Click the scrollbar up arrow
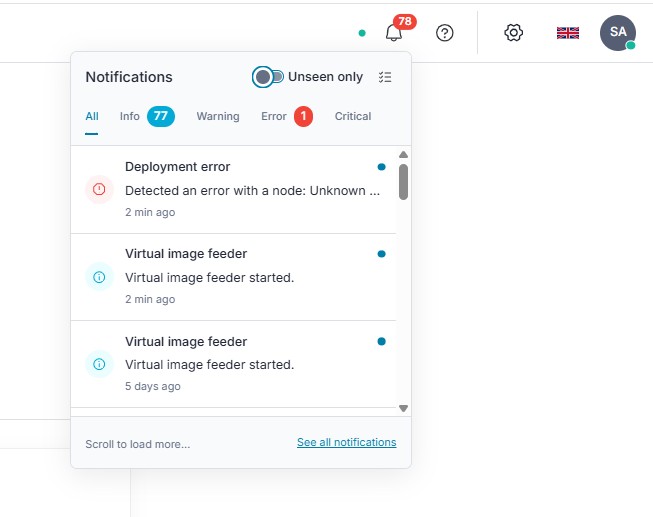The height and width of the screenshot is (517, 653). coord(403,155)
